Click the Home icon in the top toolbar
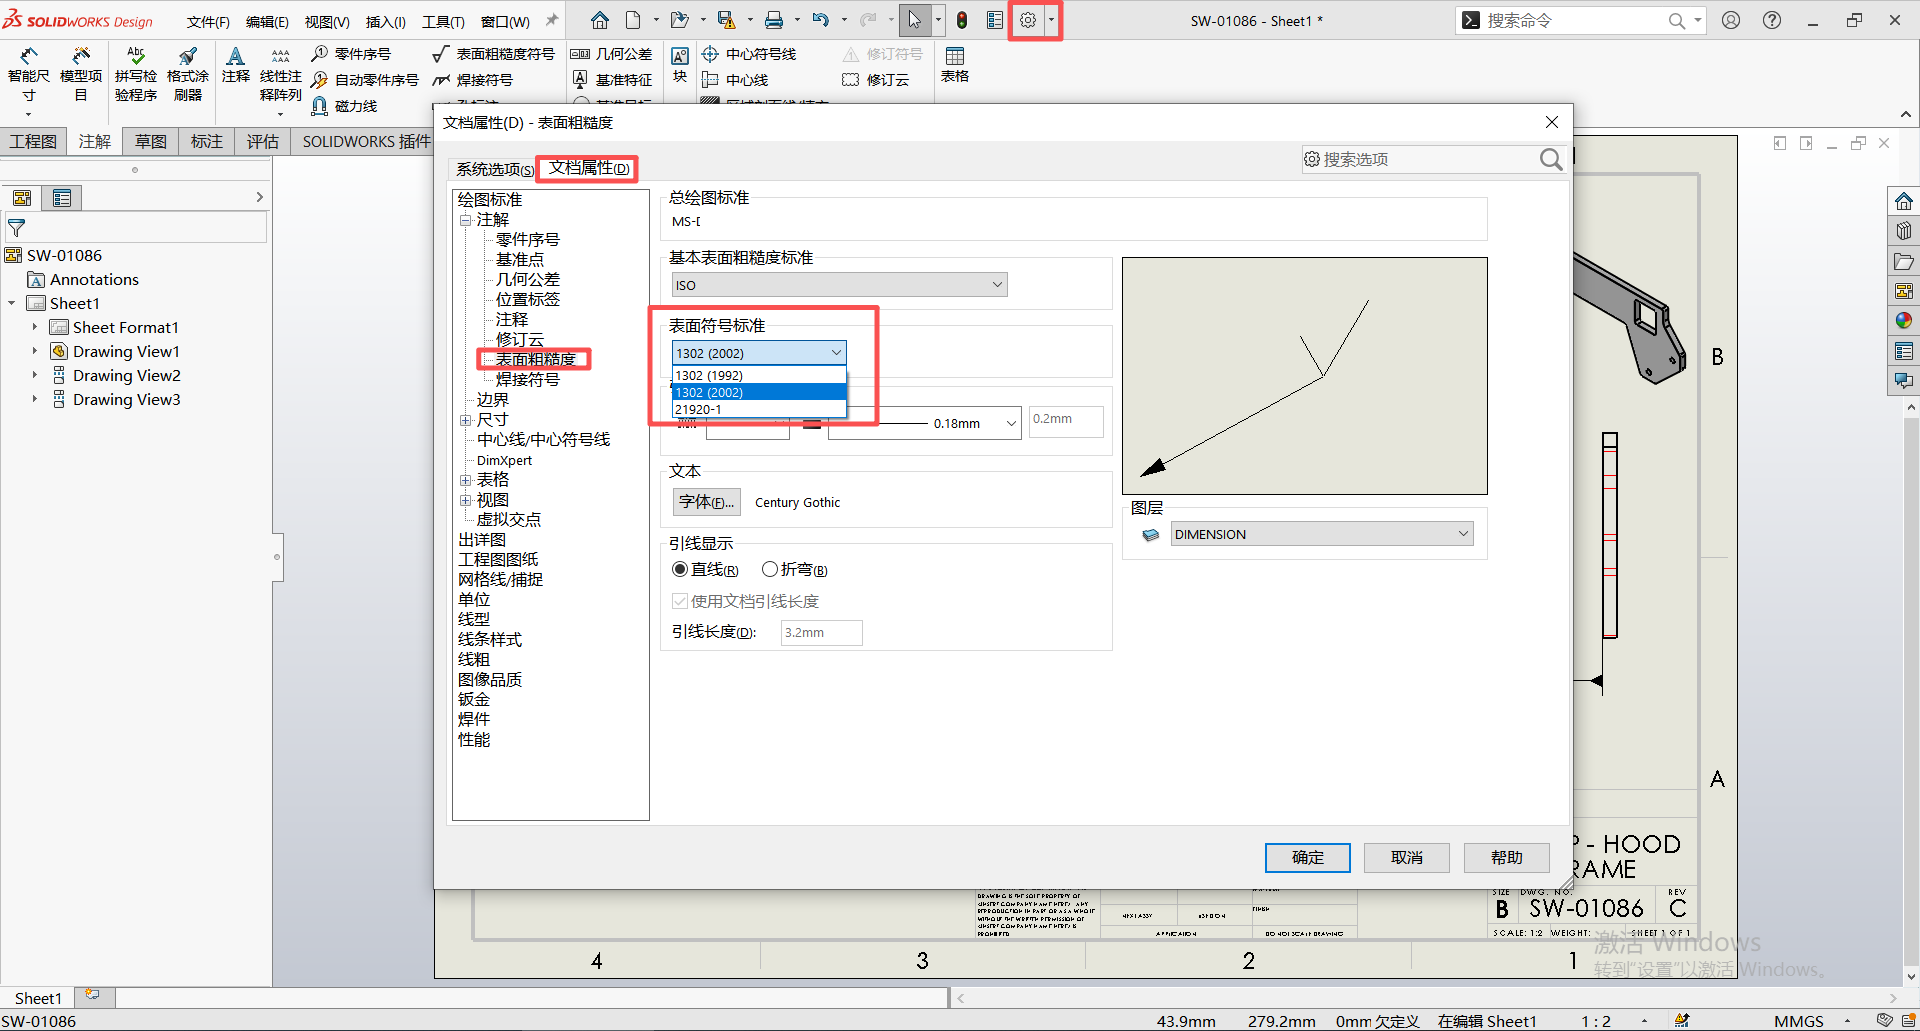The width and height of the screenshot is (1920, 1031). 600,20
